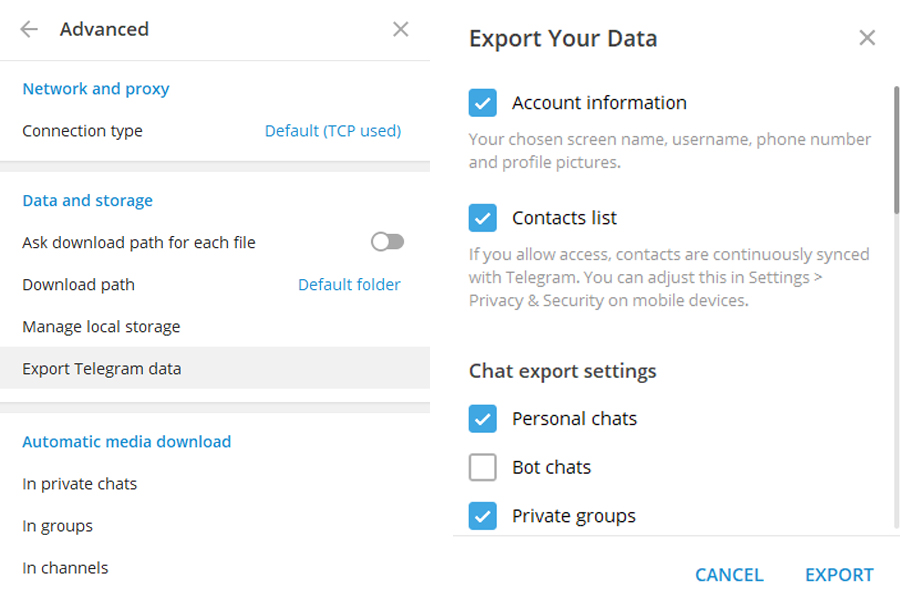Open automatic media download In channels
900x600 pixels.
point(65,568)
